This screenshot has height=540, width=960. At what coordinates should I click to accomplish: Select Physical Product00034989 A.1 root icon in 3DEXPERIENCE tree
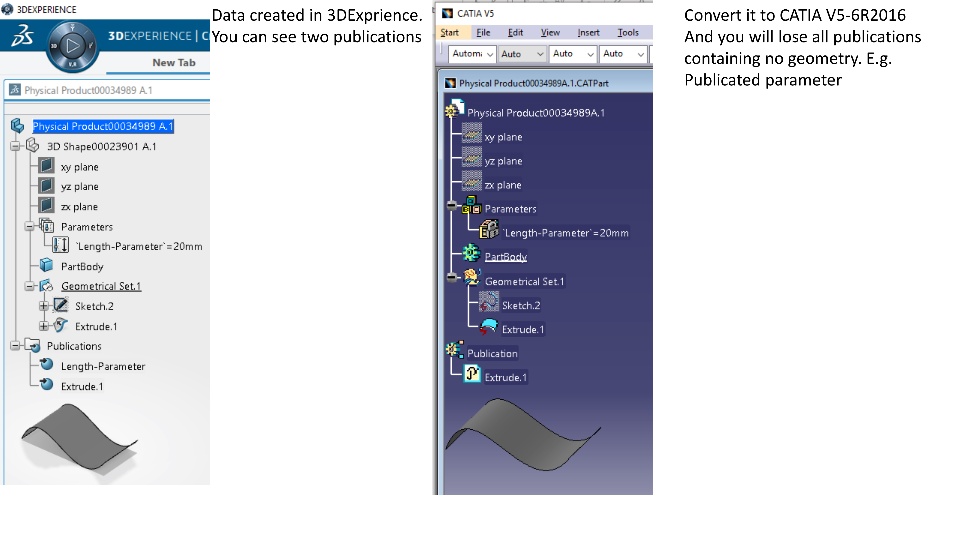click(18, 126)
